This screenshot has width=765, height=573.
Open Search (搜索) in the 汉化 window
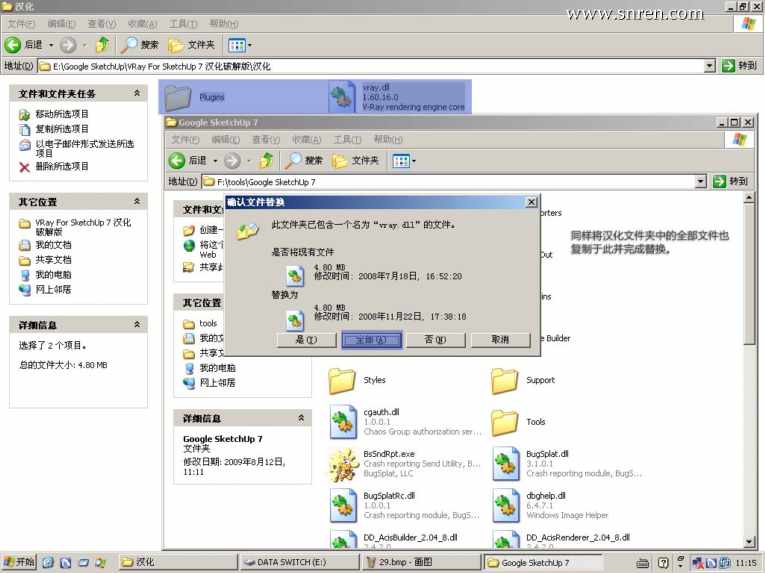pyautogui.click(x=140, y=45)
